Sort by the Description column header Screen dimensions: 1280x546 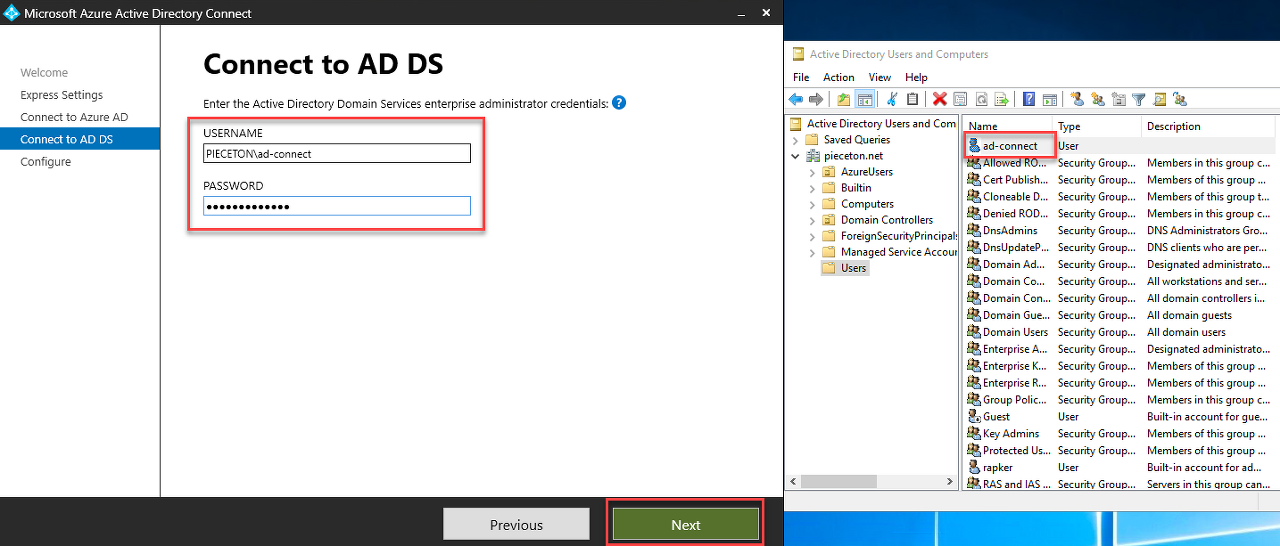pos(1208,126)
